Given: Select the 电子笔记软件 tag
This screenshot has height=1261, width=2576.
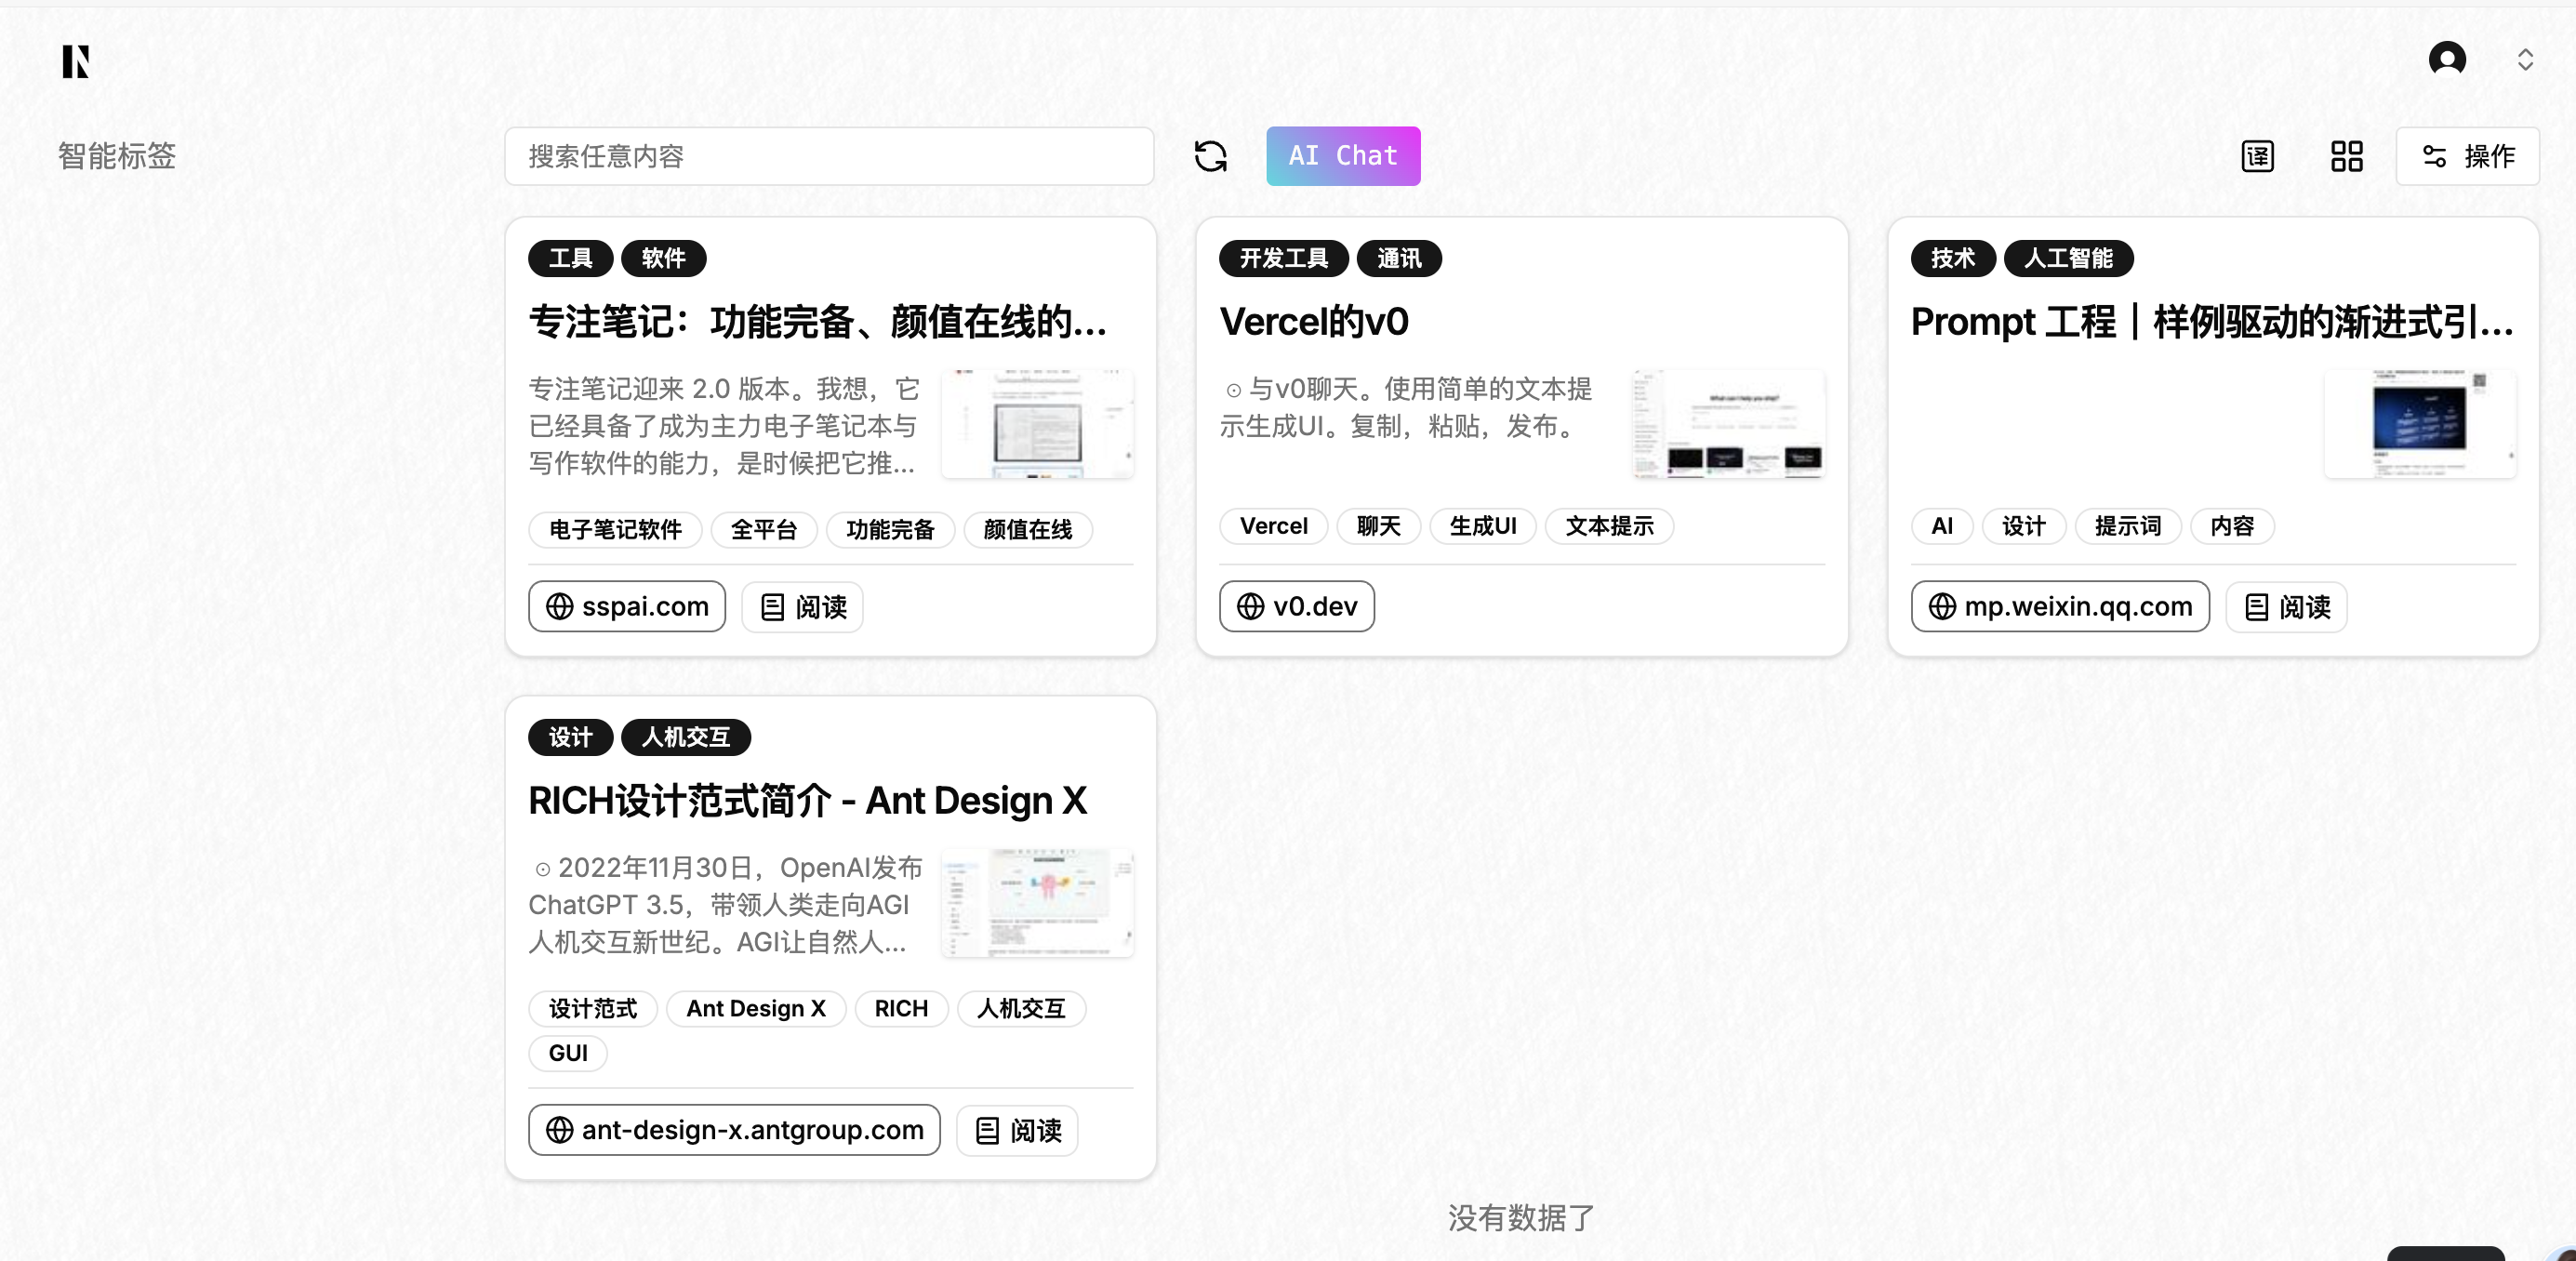Looking at the screenshot, I should coord(615,529).
